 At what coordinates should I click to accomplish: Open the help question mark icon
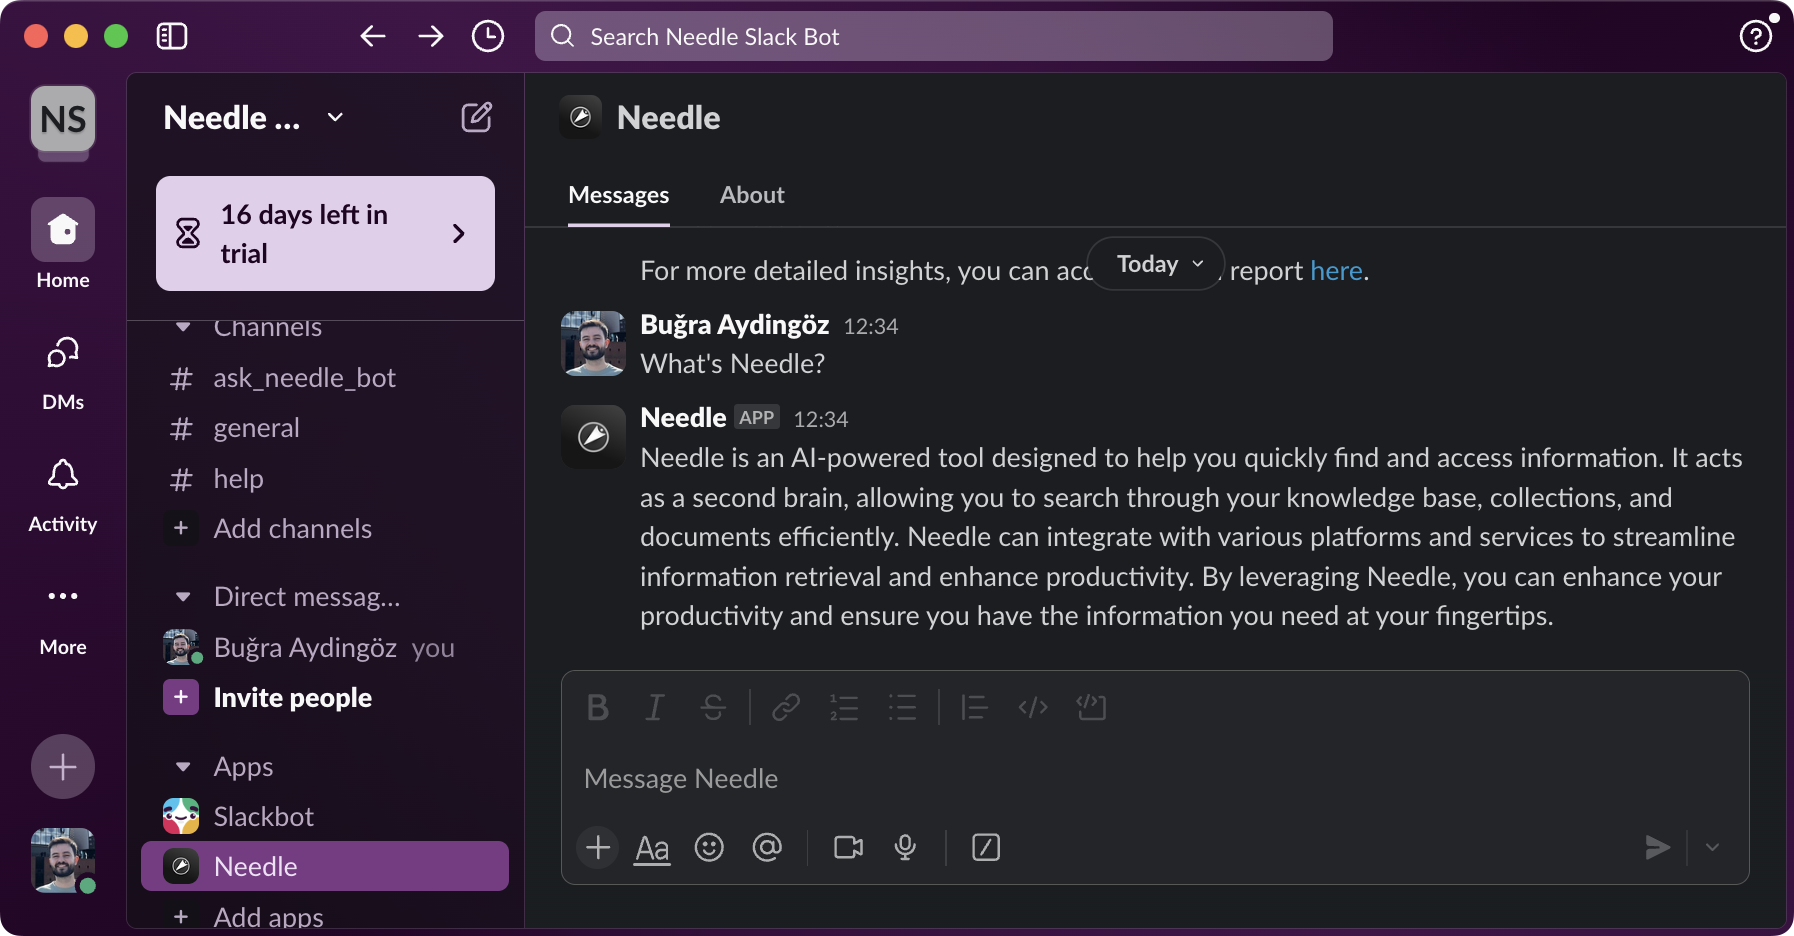[1756, 37]
